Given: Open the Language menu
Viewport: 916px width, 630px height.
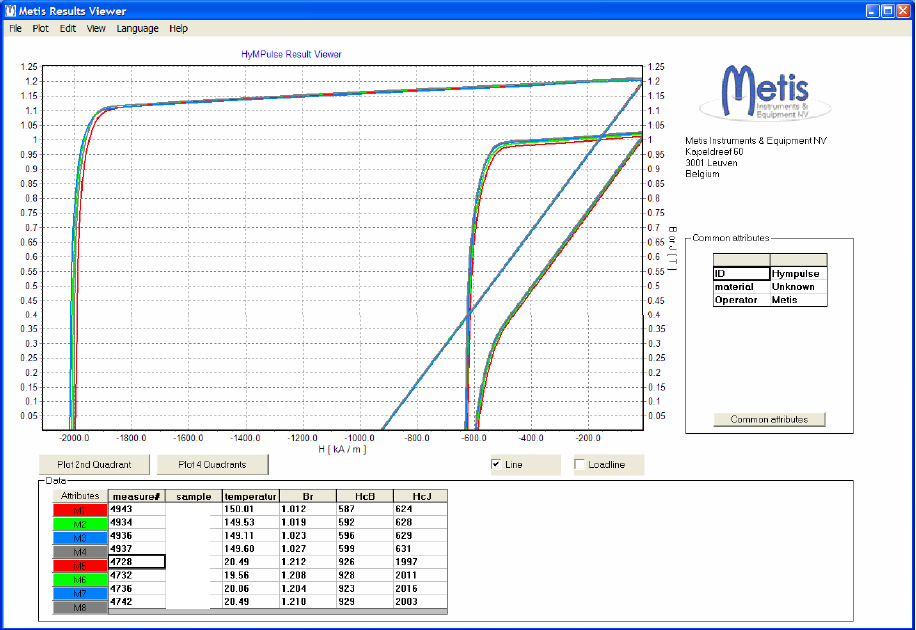Looking at the screenshot, I should pyautogui.click(x=137, y=29).
